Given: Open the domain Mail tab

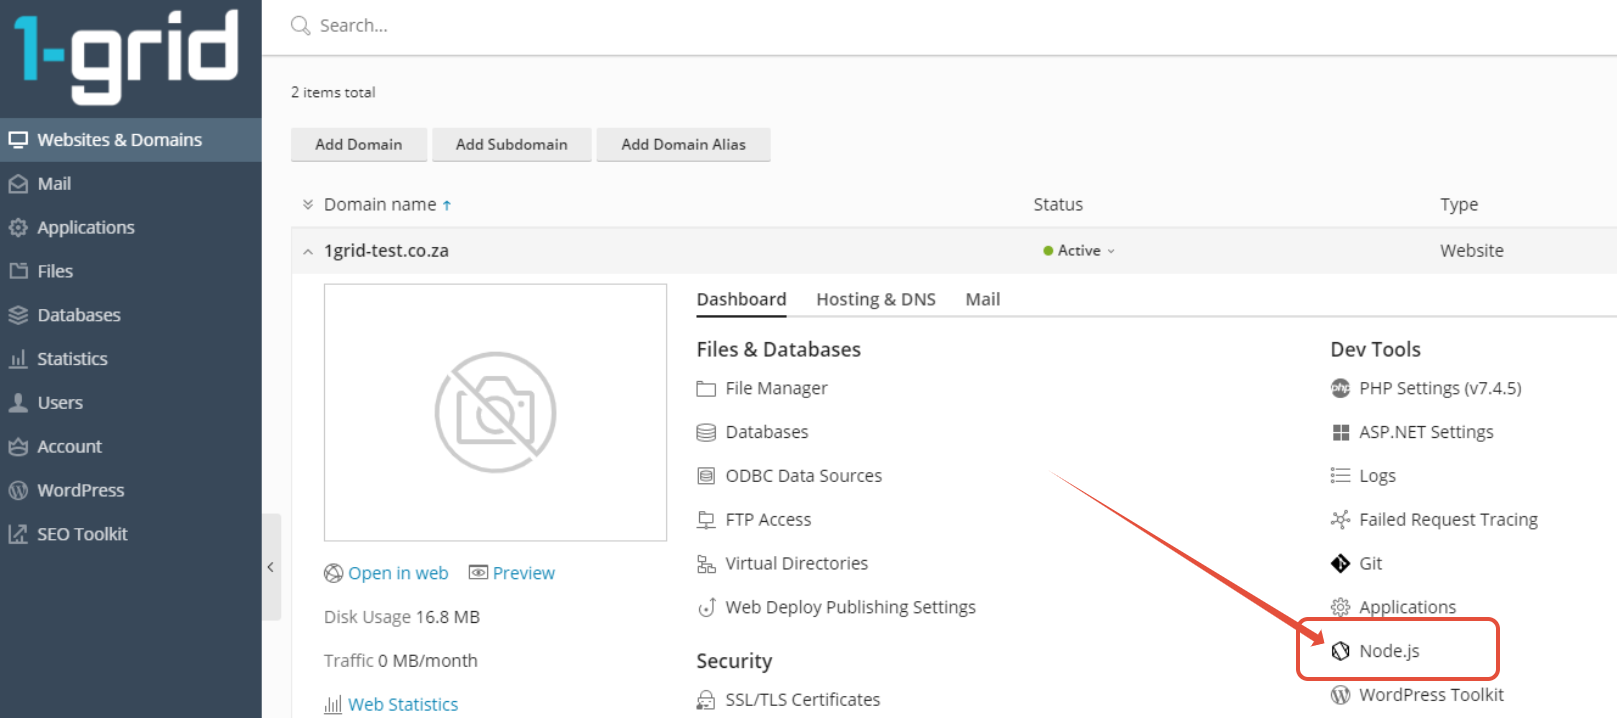Looking at the screenshot, I should pos(983,299).
